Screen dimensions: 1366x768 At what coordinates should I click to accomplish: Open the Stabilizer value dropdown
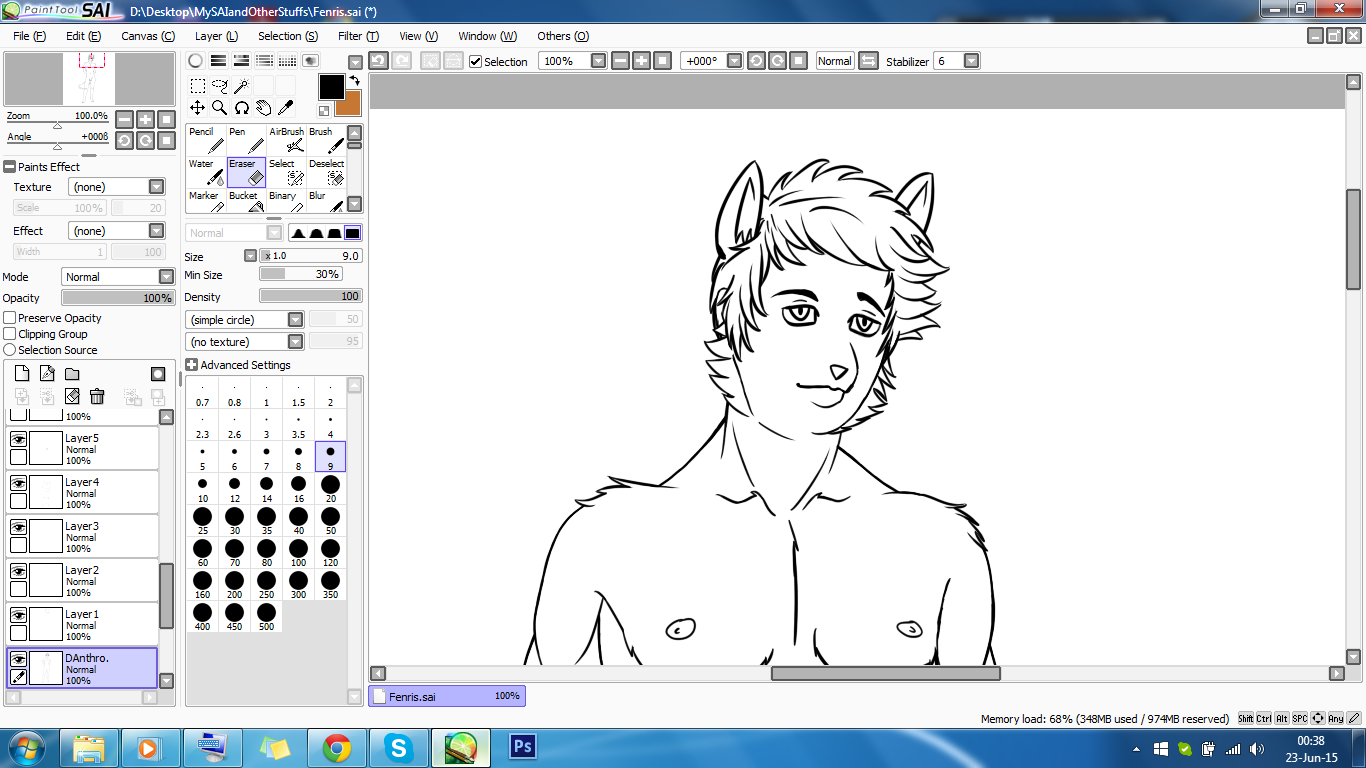pyautogui.click(x=971, y=61)
